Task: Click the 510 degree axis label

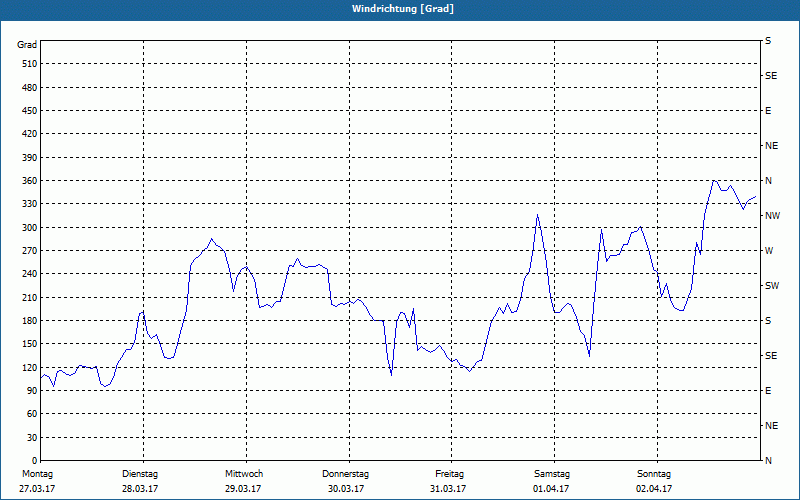Action: [30, 64]
